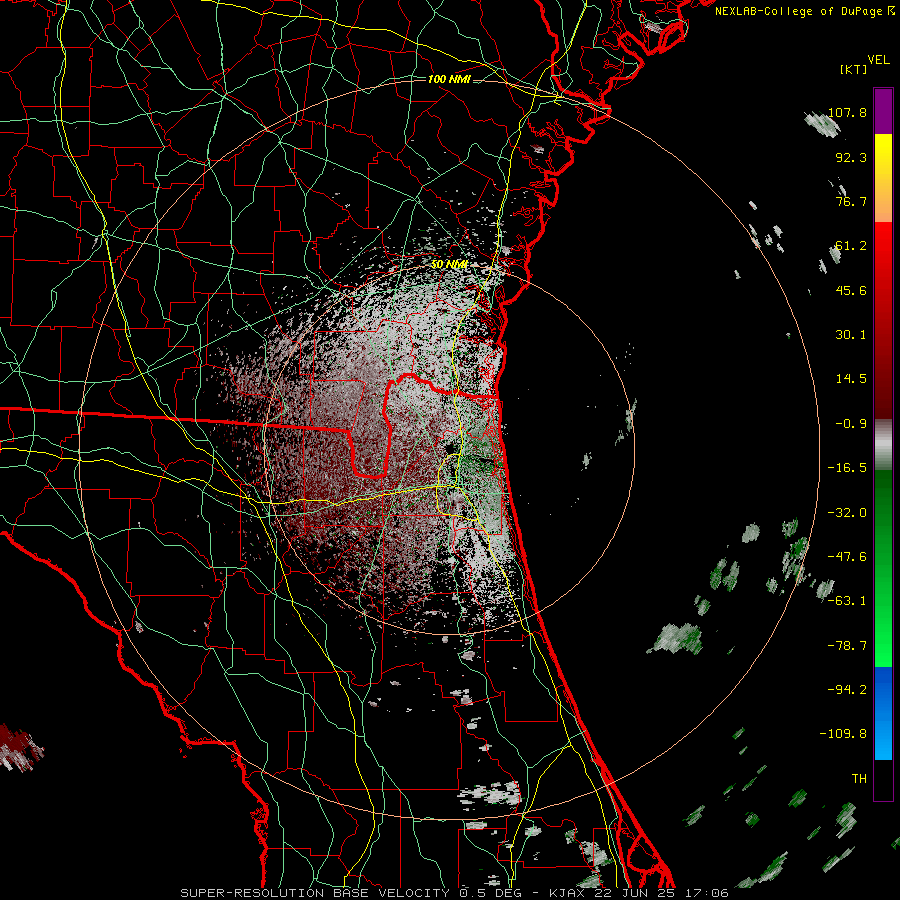The width and height of the screenshot is (900, 900).
Task: Click the 14.5 velocity scale value
Action: pos(851,379)
